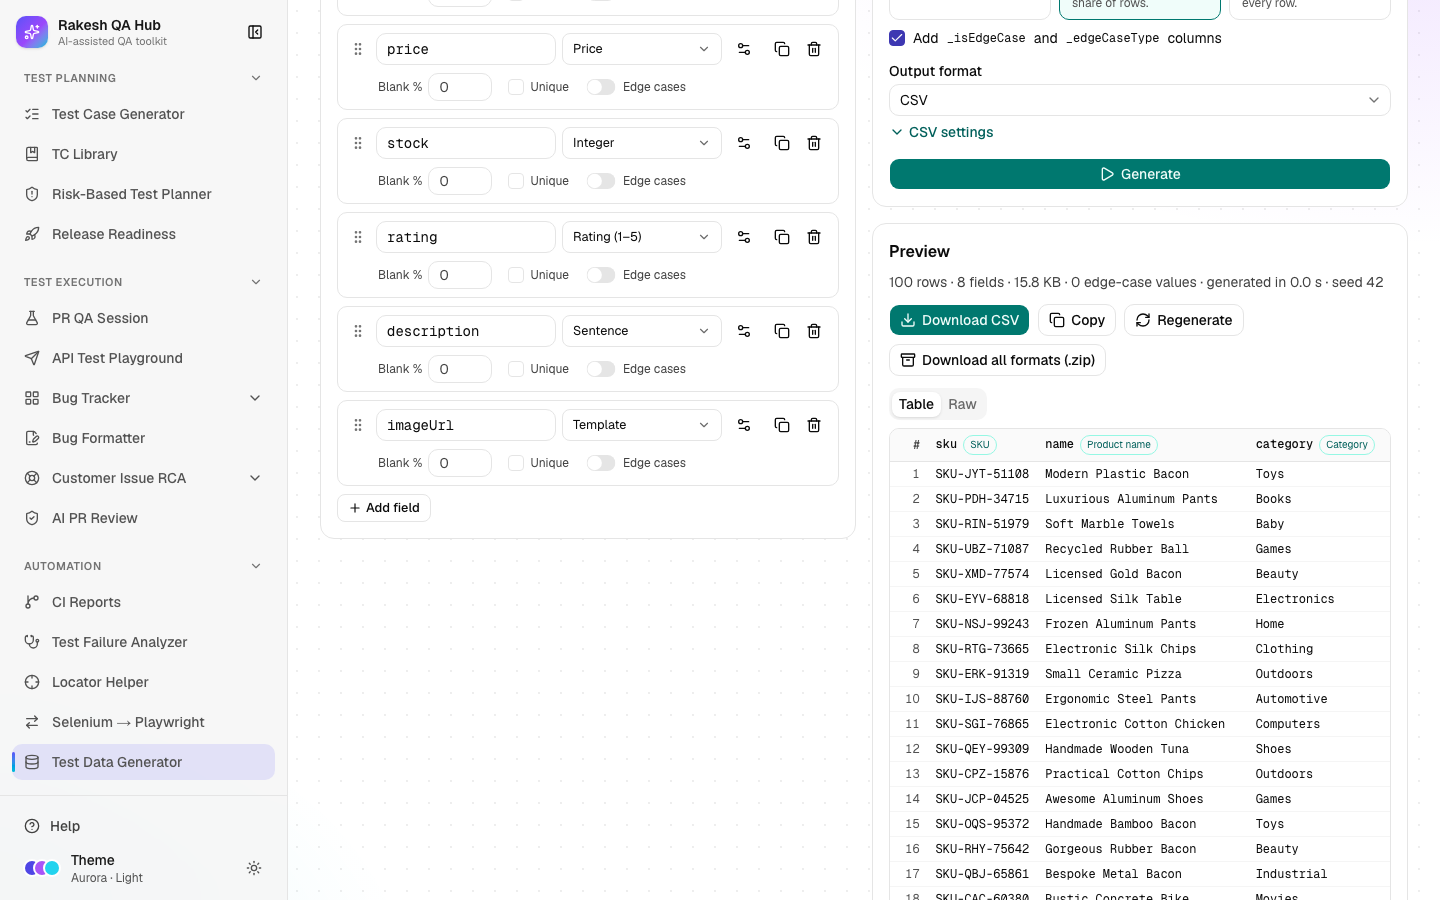Delete the rating field

click(814, 237)
